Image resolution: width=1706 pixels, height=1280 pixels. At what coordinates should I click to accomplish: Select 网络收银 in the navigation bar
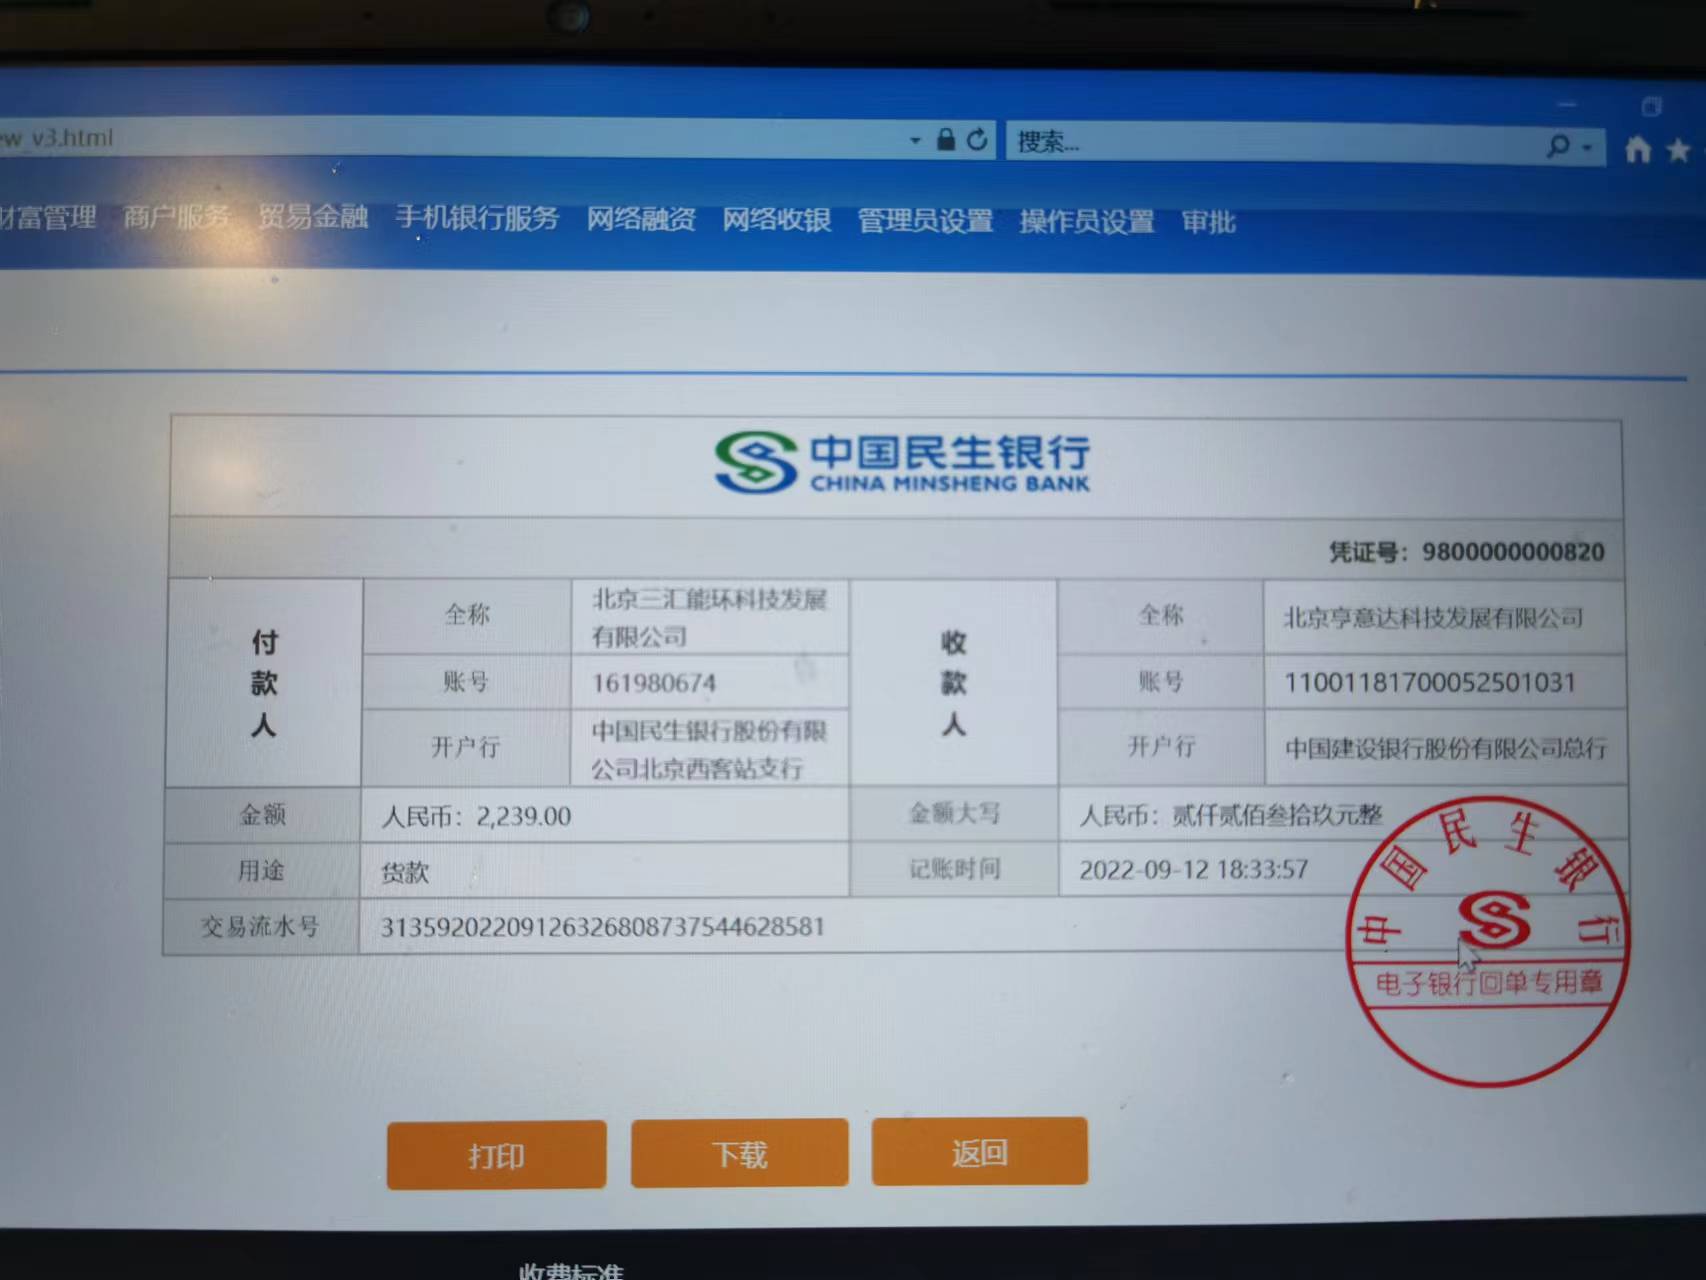[x=777, y=219]
